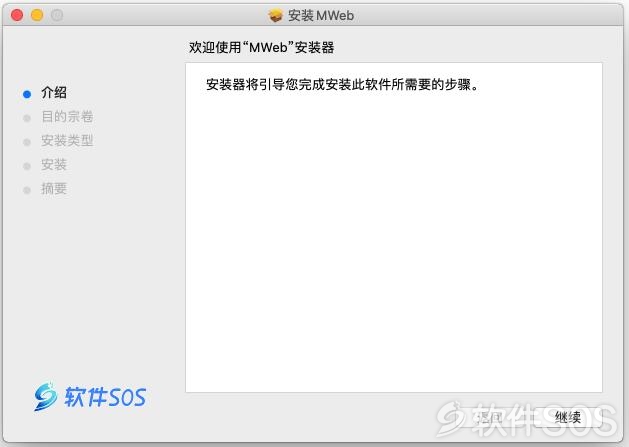Click the 欢迎使用“MWeb”安装器 heading
This screenshot has height=447, width=629.
(x=262, y=47)
